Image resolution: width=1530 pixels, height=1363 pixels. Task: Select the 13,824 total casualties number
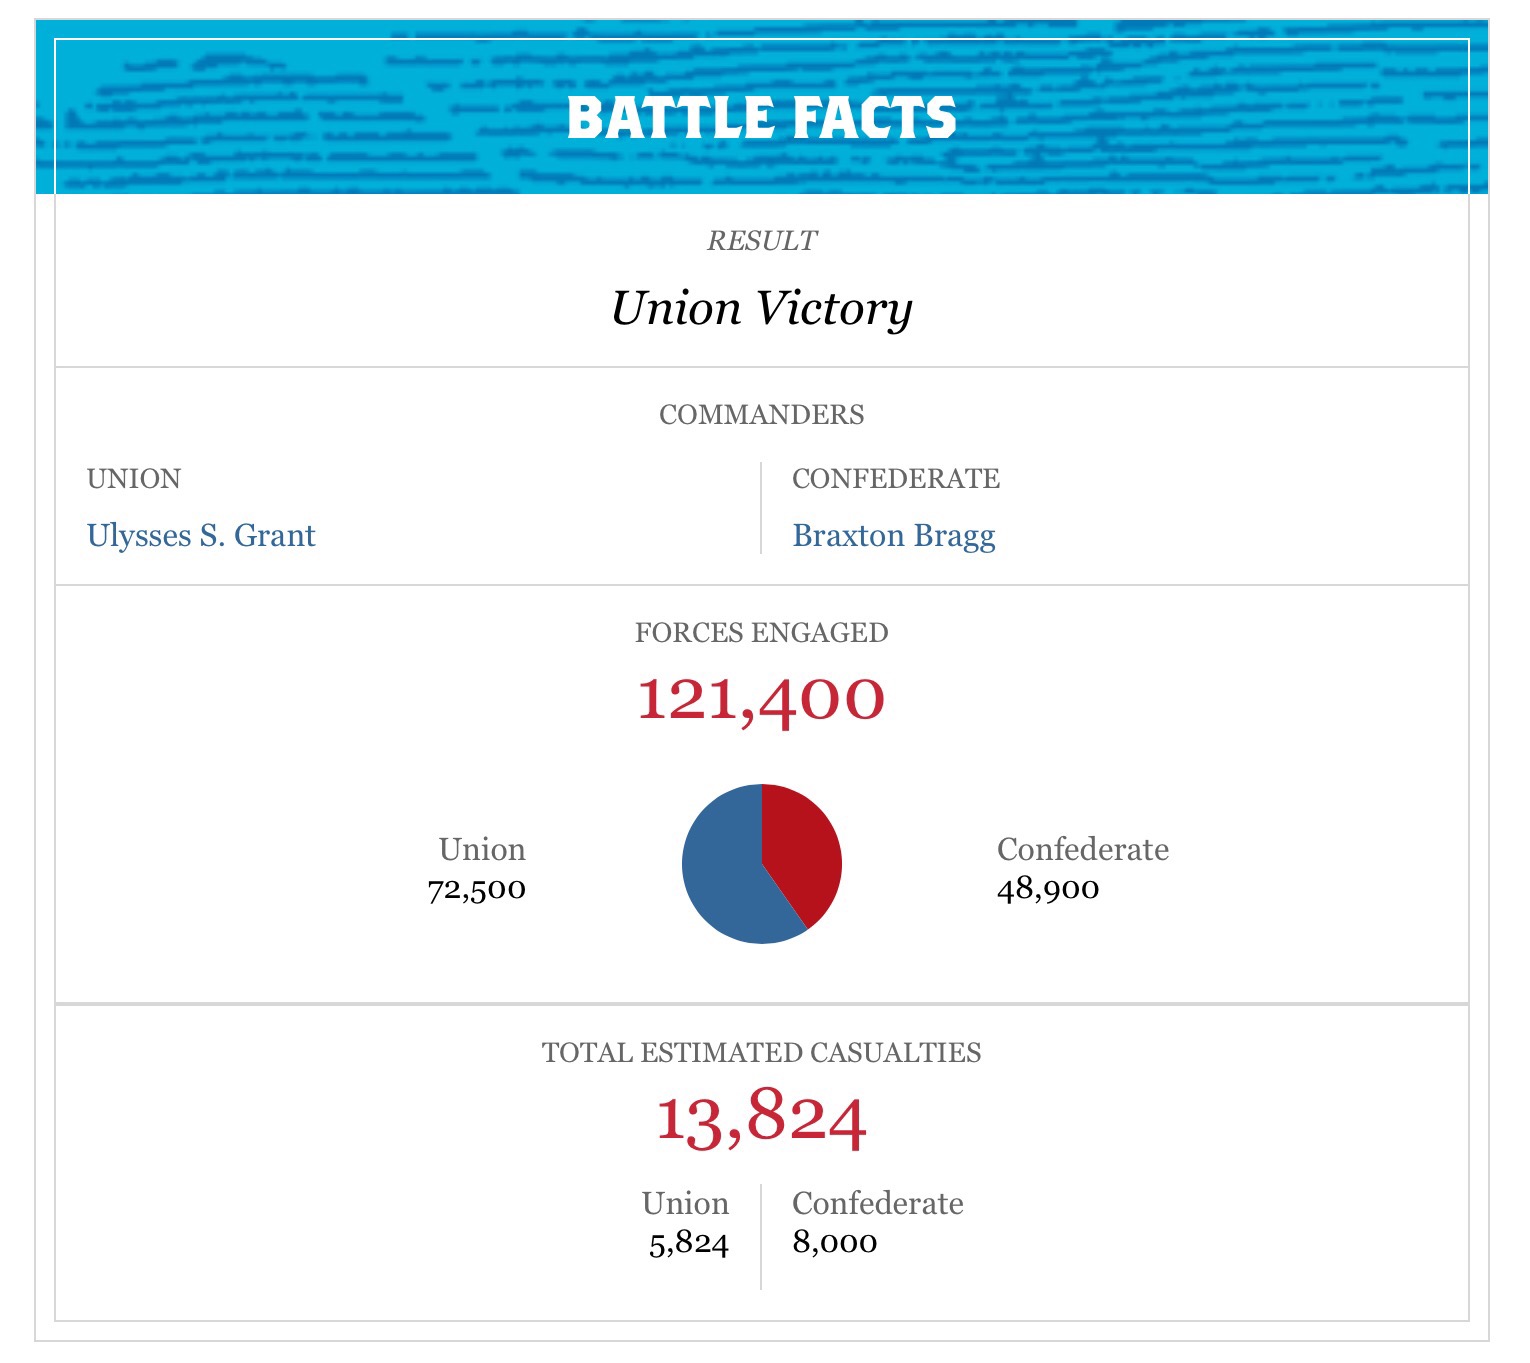click(x=762, y=1118)
